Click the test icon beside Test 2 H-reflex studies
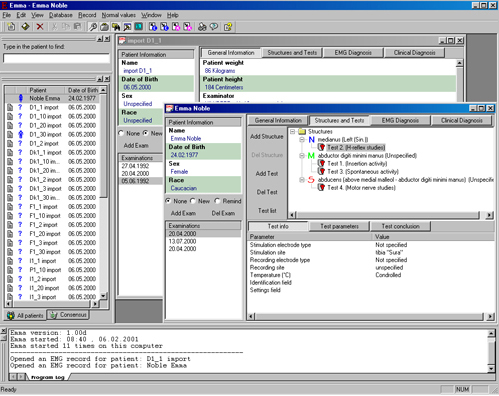 321,147
